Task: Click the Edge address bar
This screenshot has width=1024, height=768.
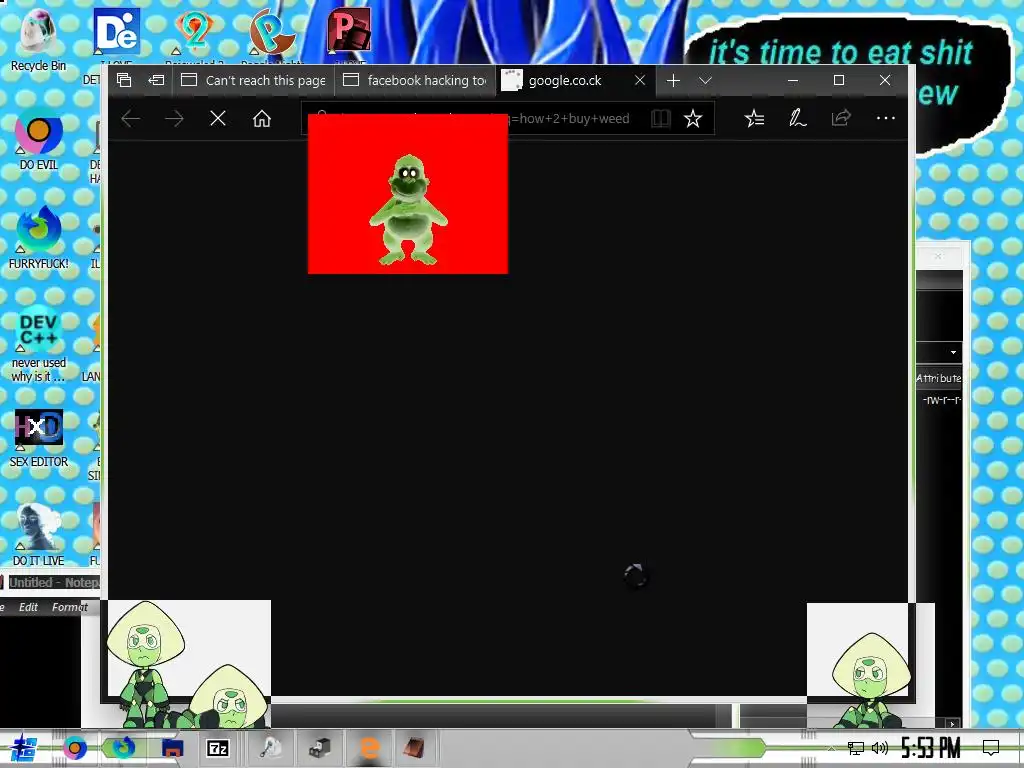Action: tap(507, 118)
